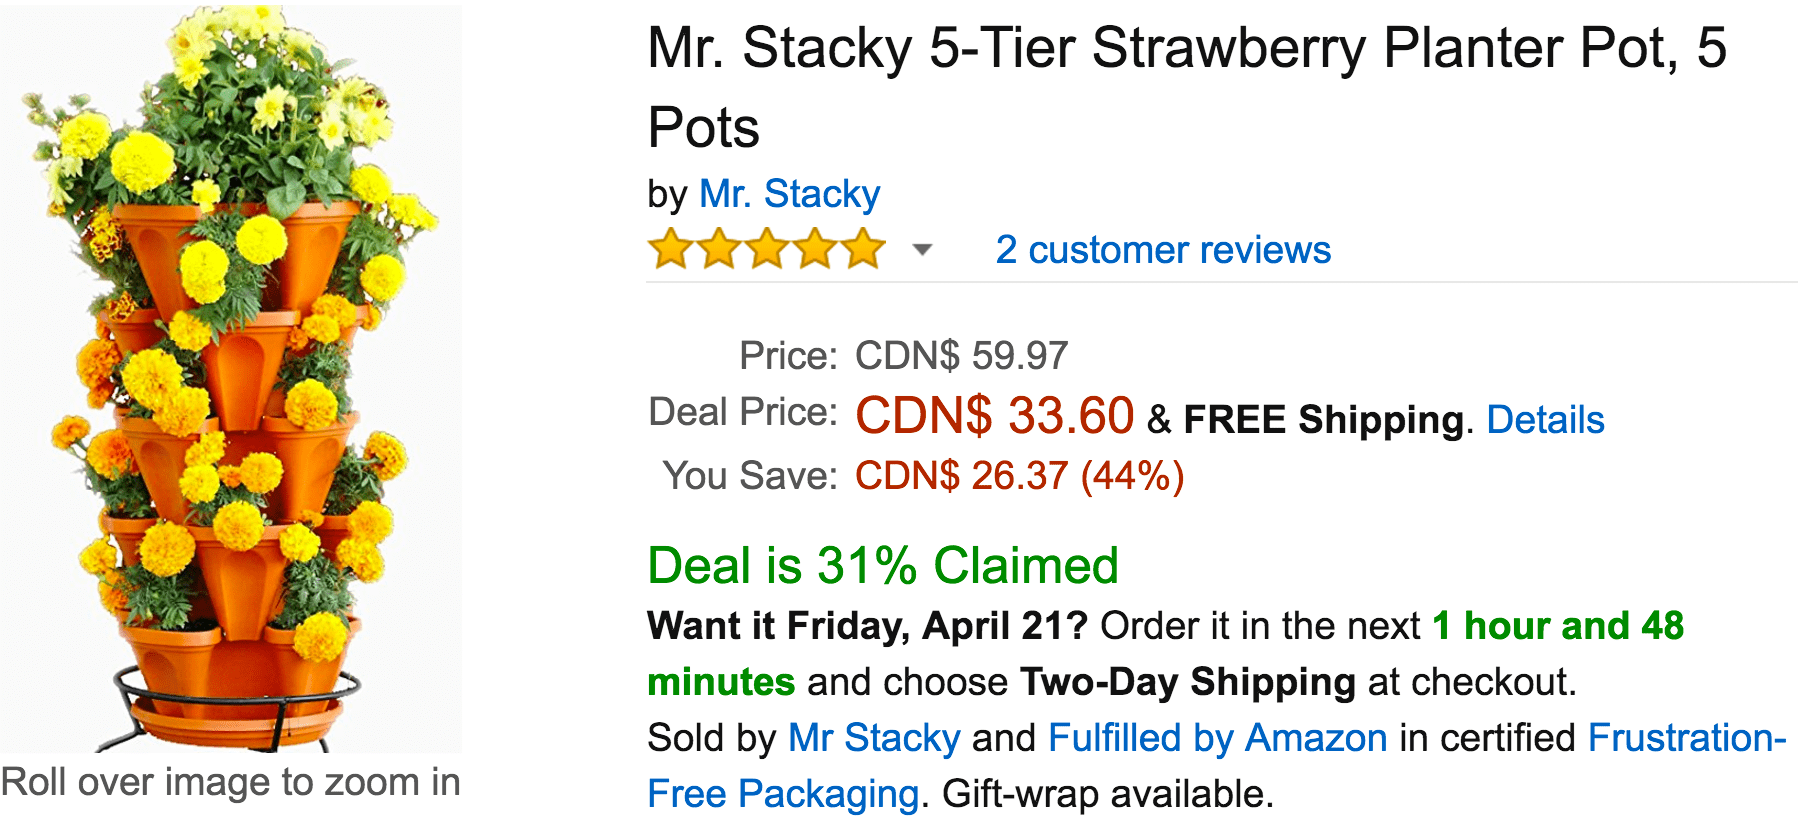Open the Fulfilled by Amazon link
The image size is (1798, 822).
tap(1217, 738)
